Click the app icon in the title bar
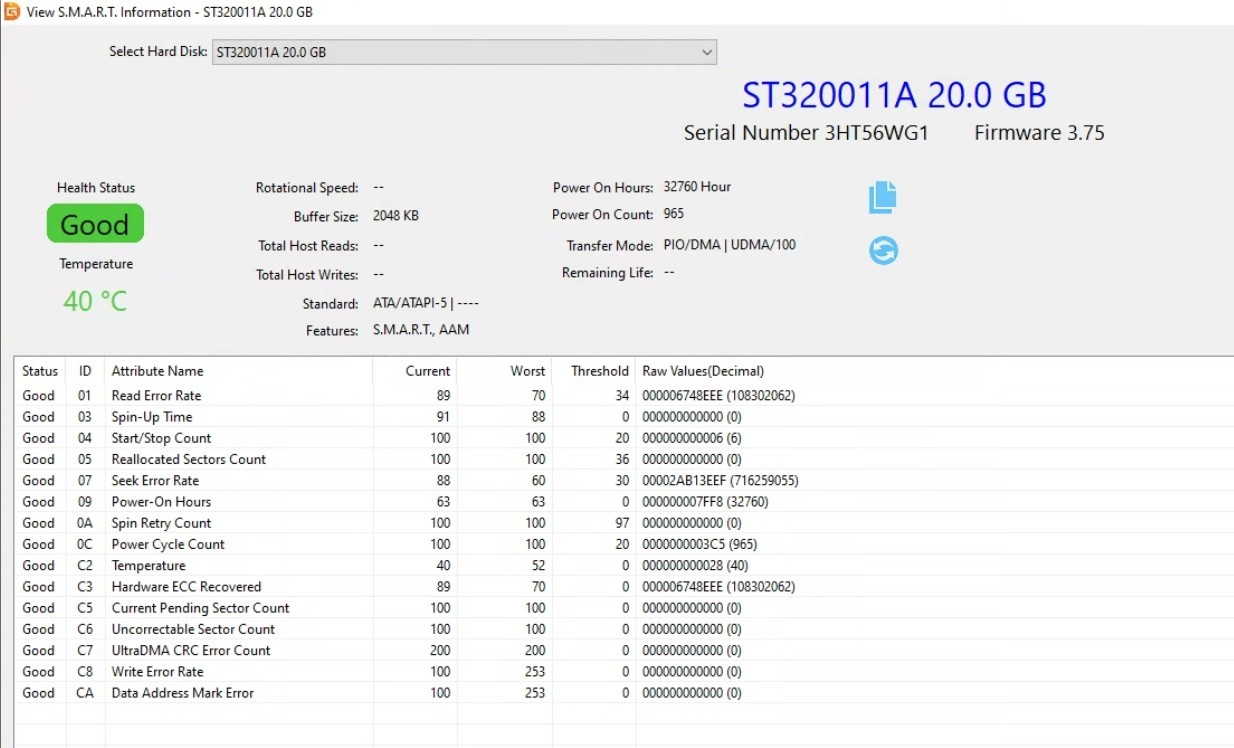1234x748 pixels. [x=12, y=12]
